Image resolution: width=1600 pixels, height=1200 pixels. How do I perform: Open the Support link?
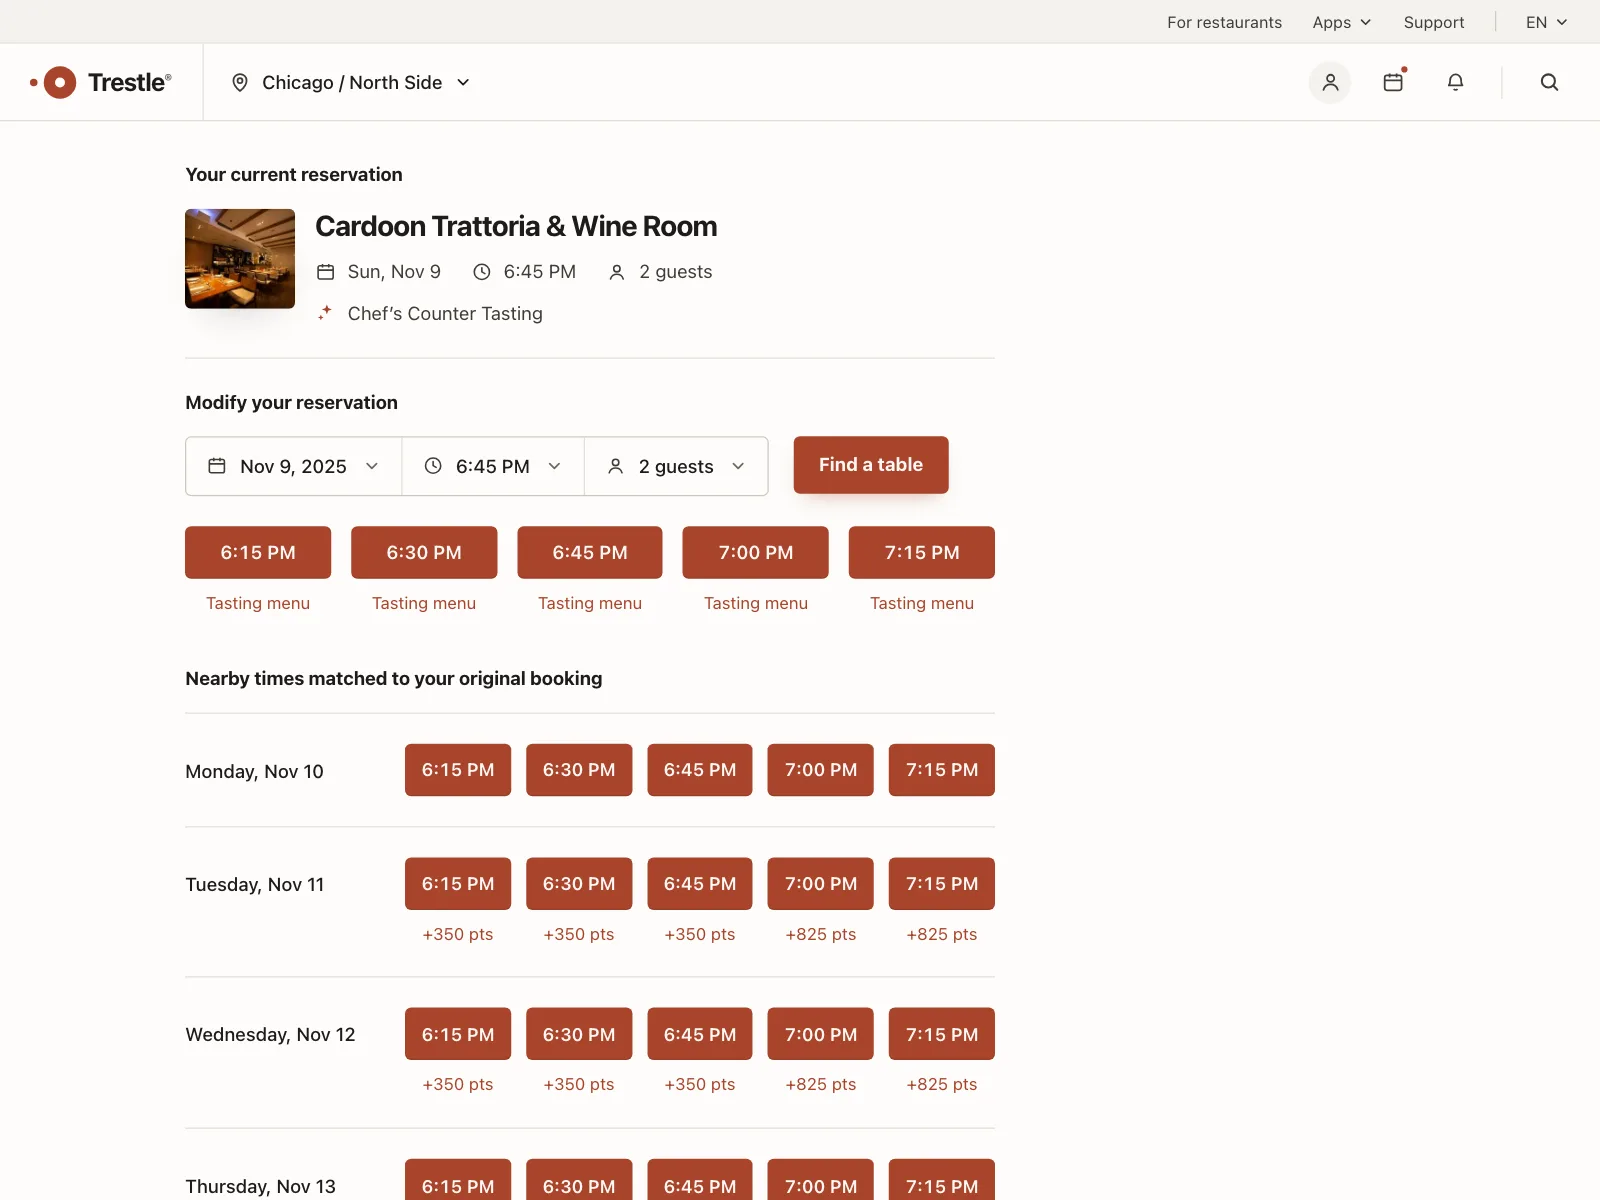click(x=1434, y=22)
